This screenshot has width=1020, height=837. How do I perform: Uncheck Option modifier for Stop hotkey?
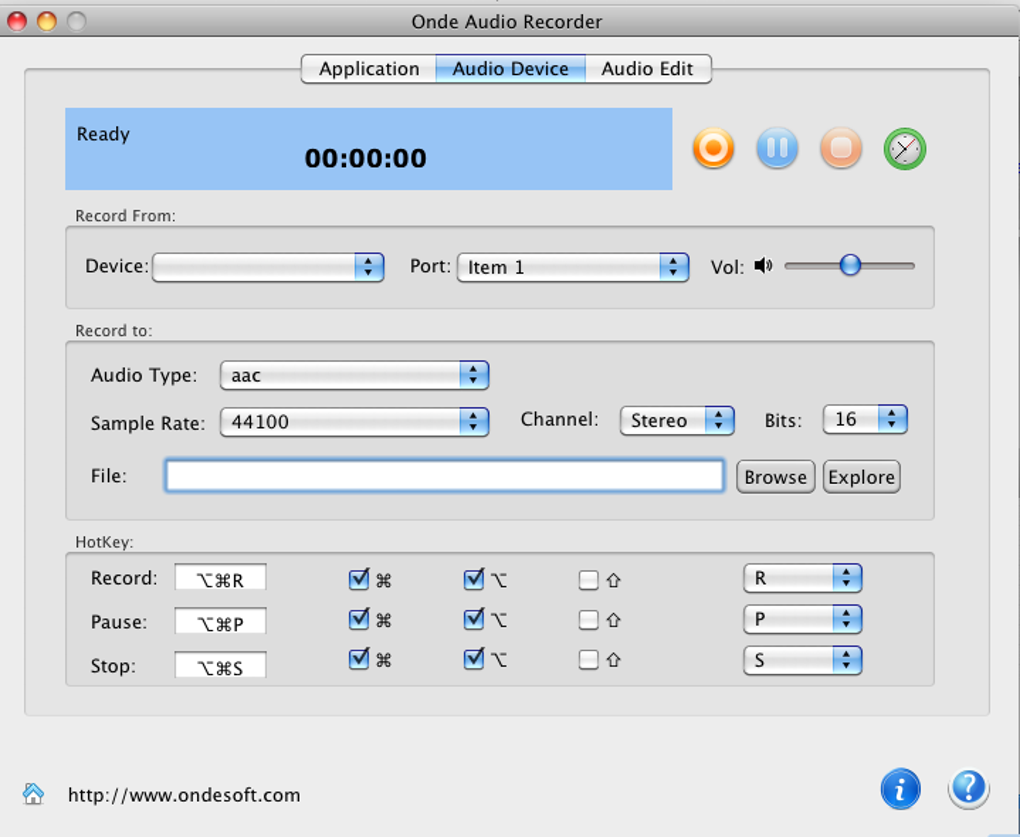pos(474,659)
